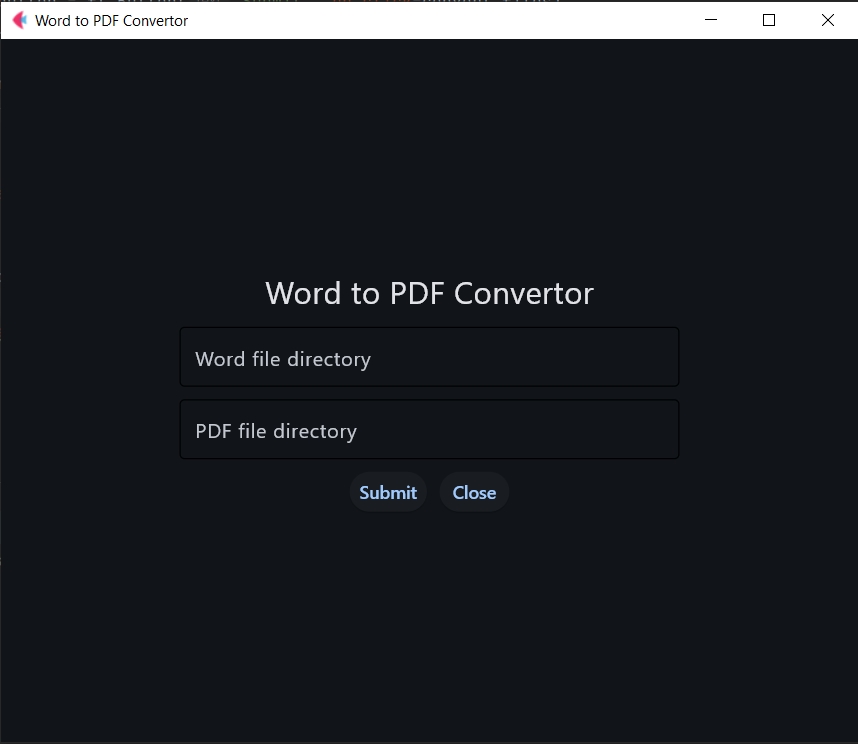Click the Flet app icon in title bar
858x744 pixels.
pyautogui.click(x=19, y=20)
